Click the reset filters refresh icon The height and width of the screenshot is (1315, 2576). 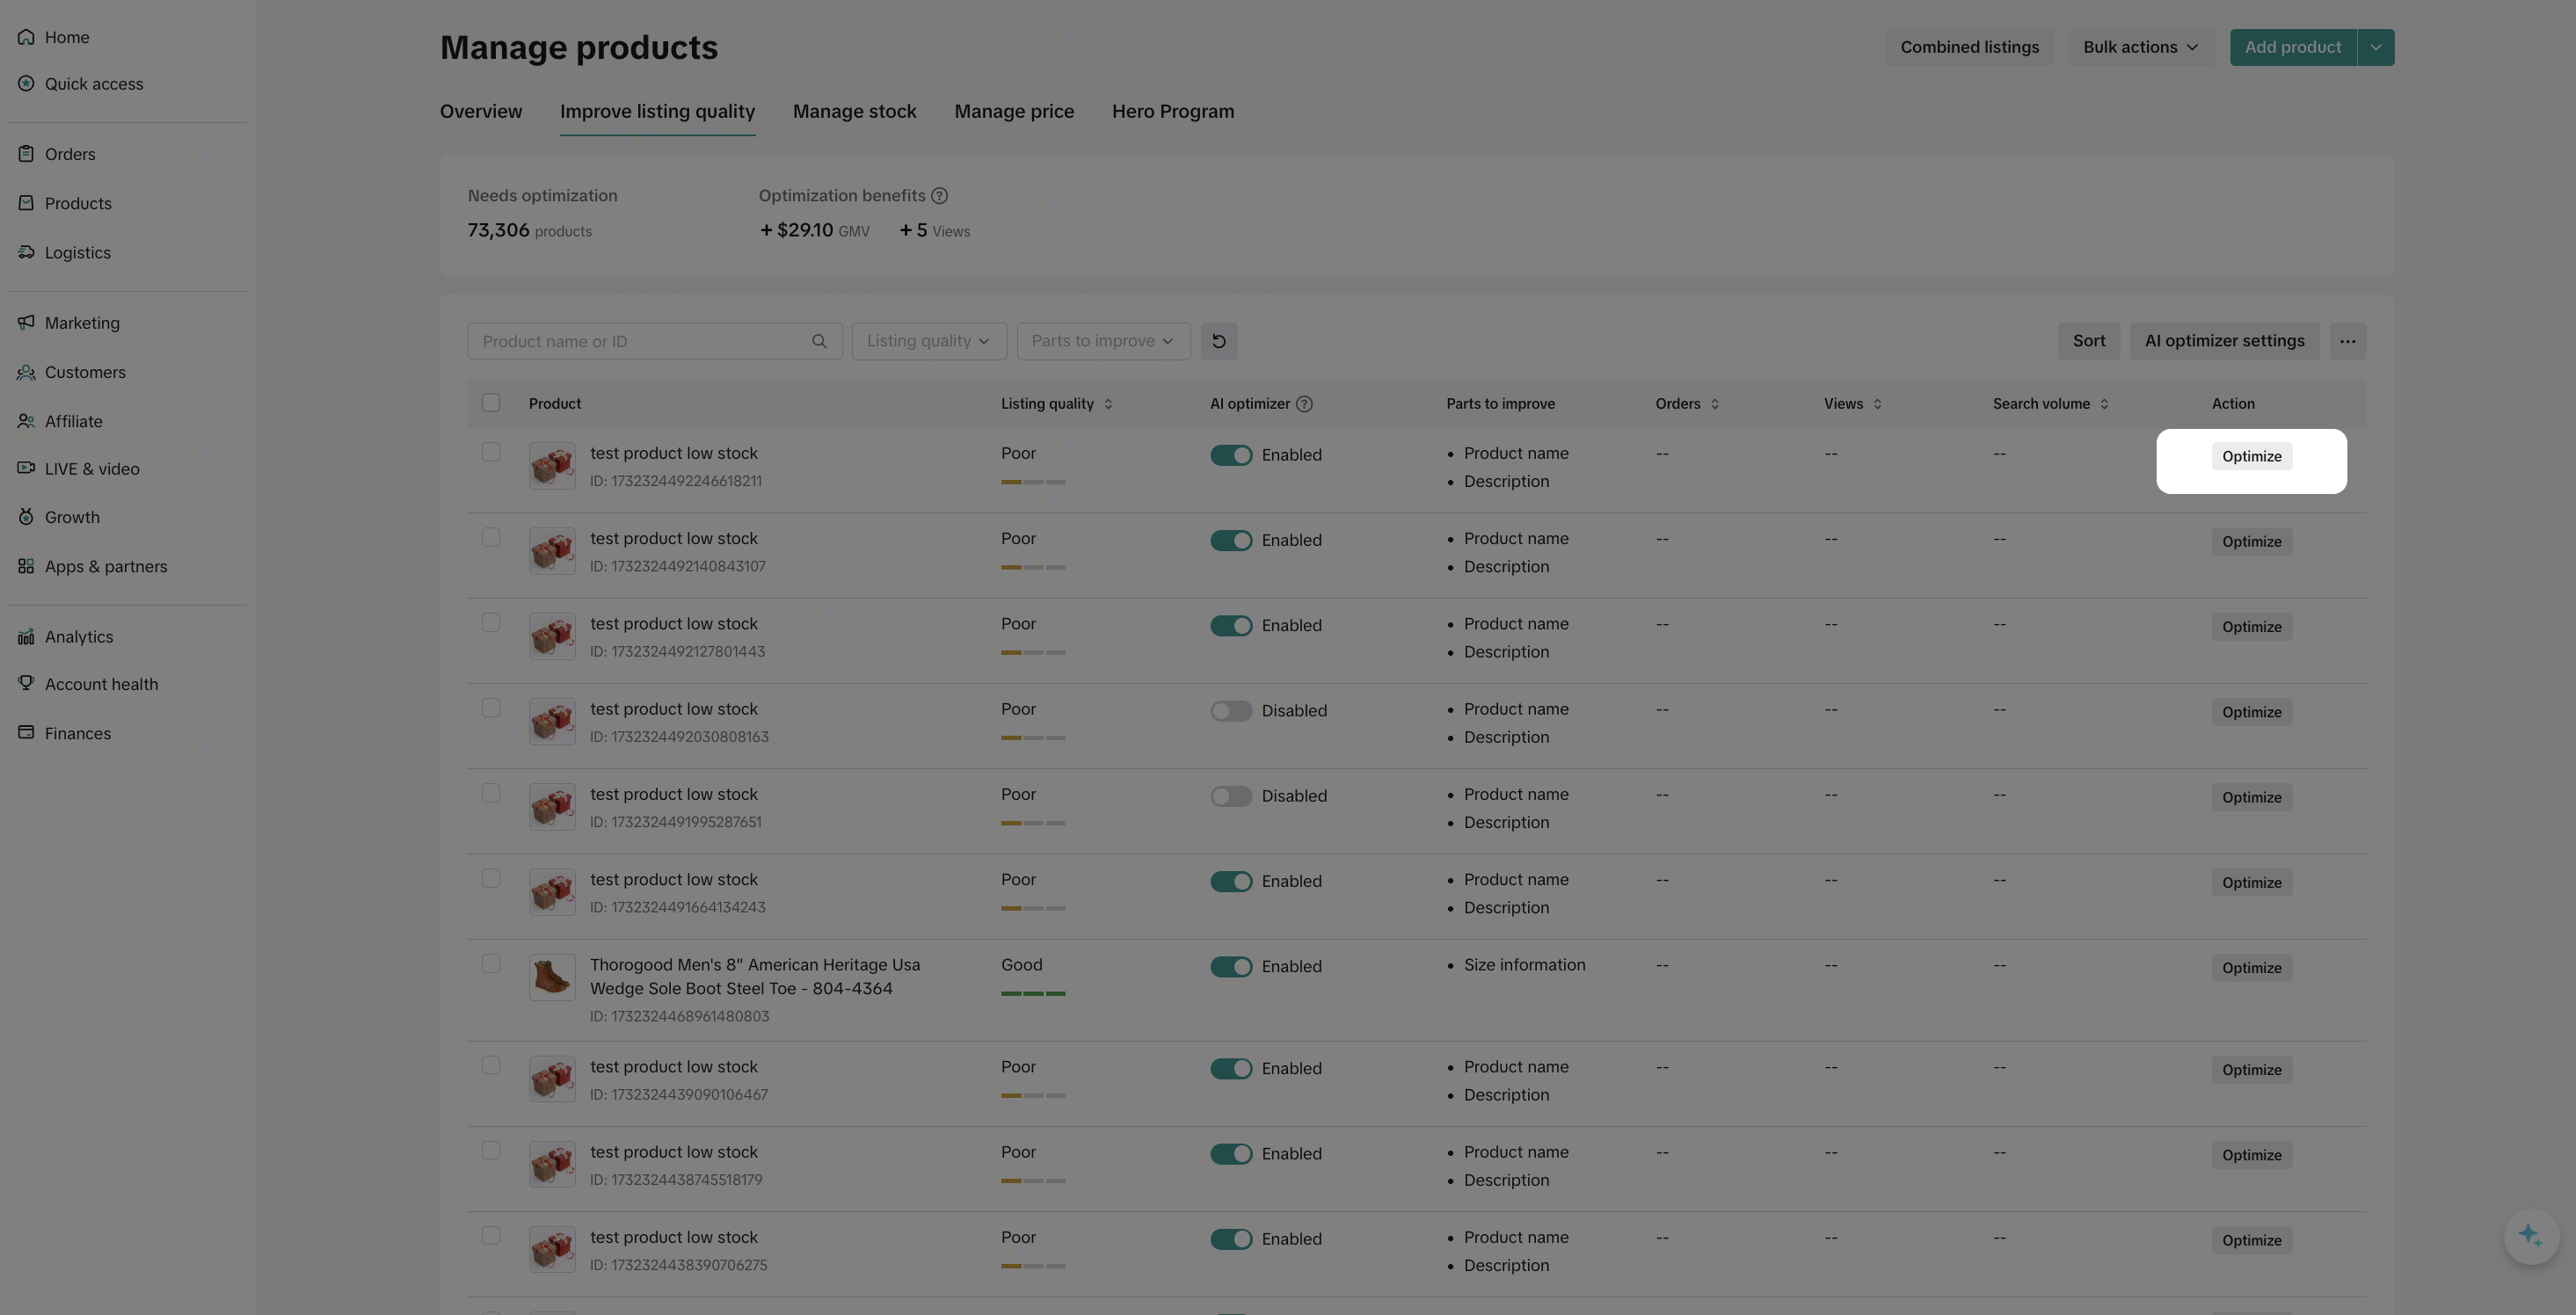pyautogui.click(x=1218, y=341)
